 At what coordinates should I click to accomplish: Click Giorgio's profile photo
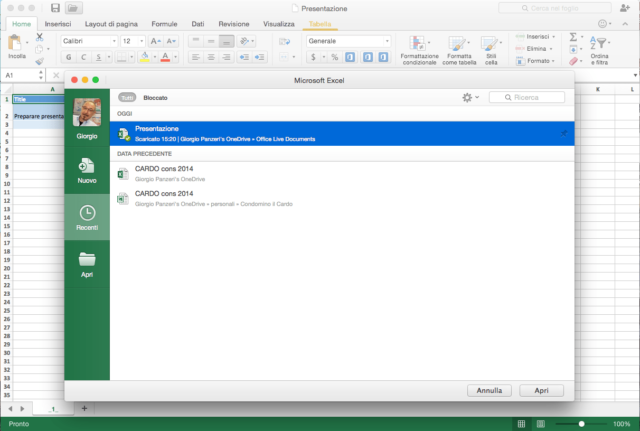click(87, 112)
